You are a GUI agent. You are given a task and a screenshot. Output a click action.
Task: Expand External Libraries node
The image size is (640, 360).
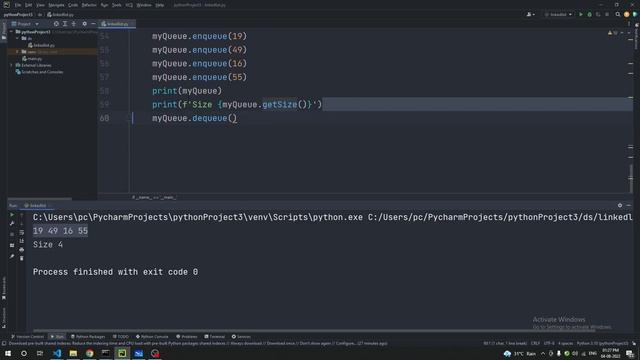click(11, 65)
